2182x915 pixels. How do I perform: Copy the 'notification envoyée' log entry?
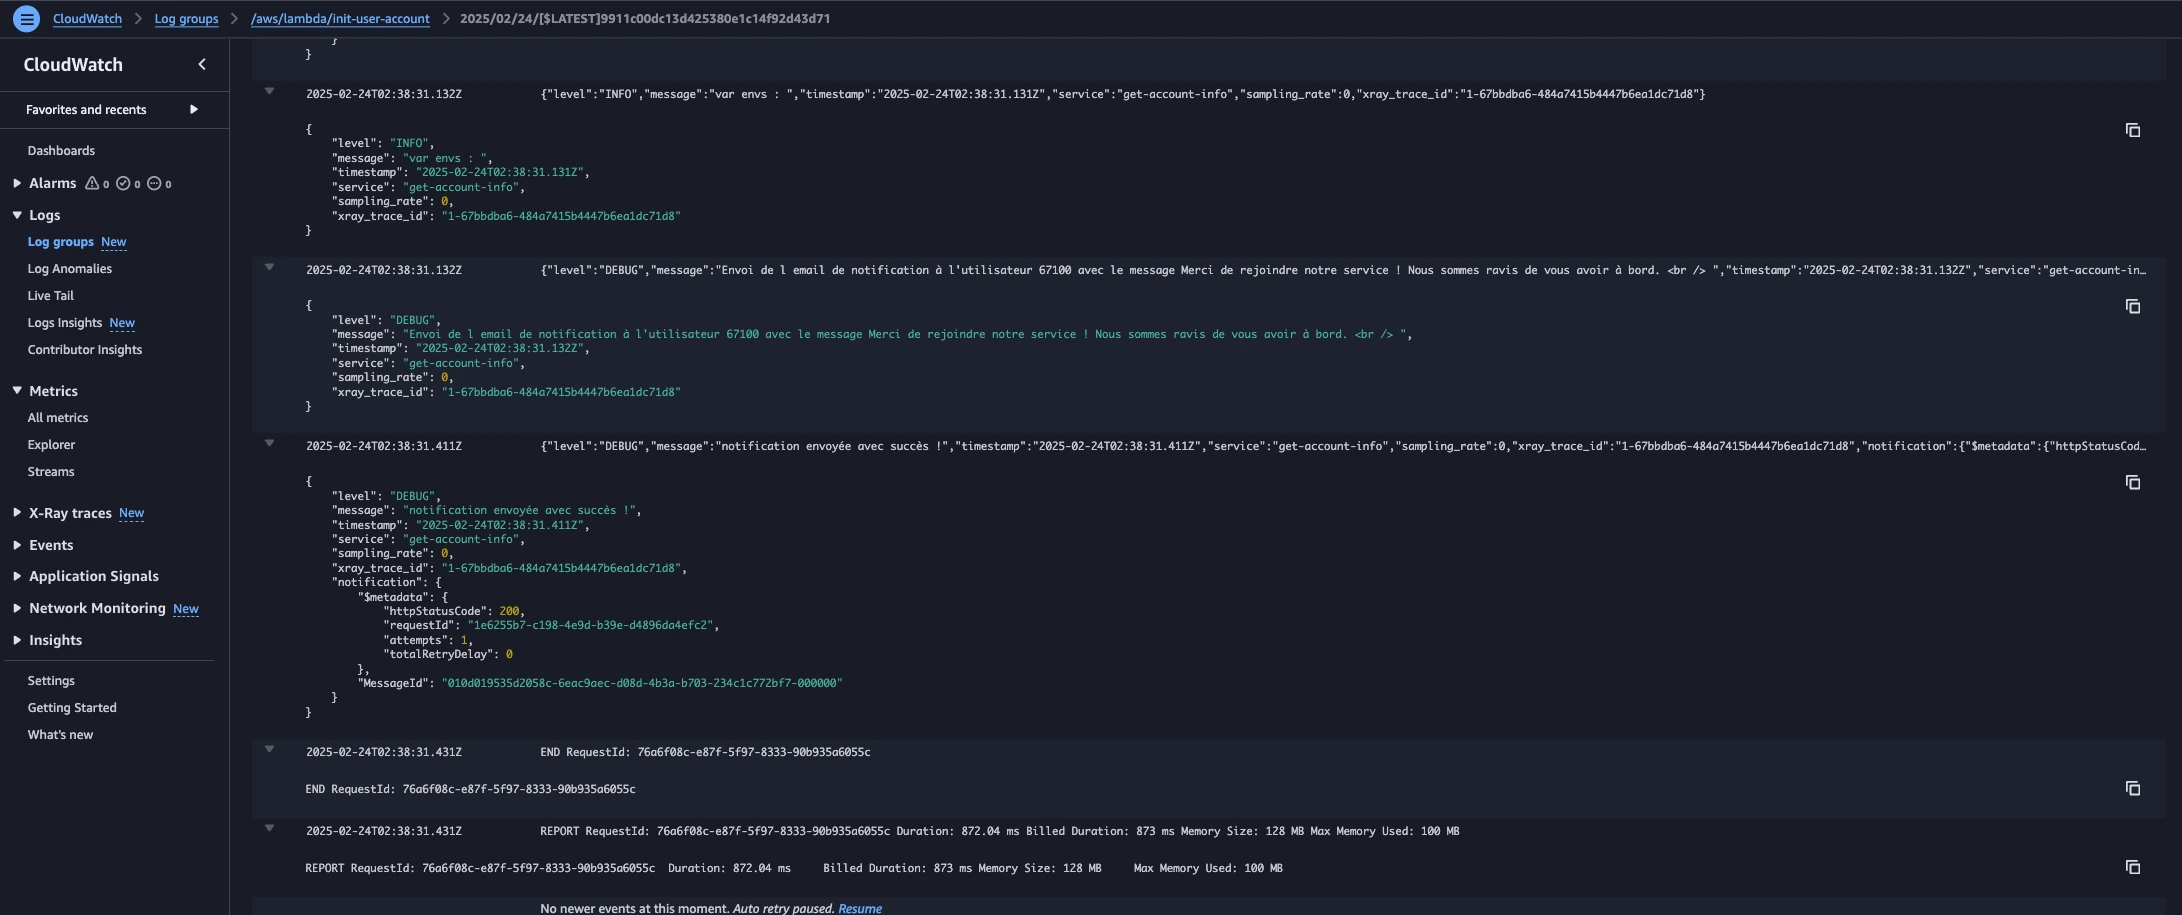[2132, 482]
